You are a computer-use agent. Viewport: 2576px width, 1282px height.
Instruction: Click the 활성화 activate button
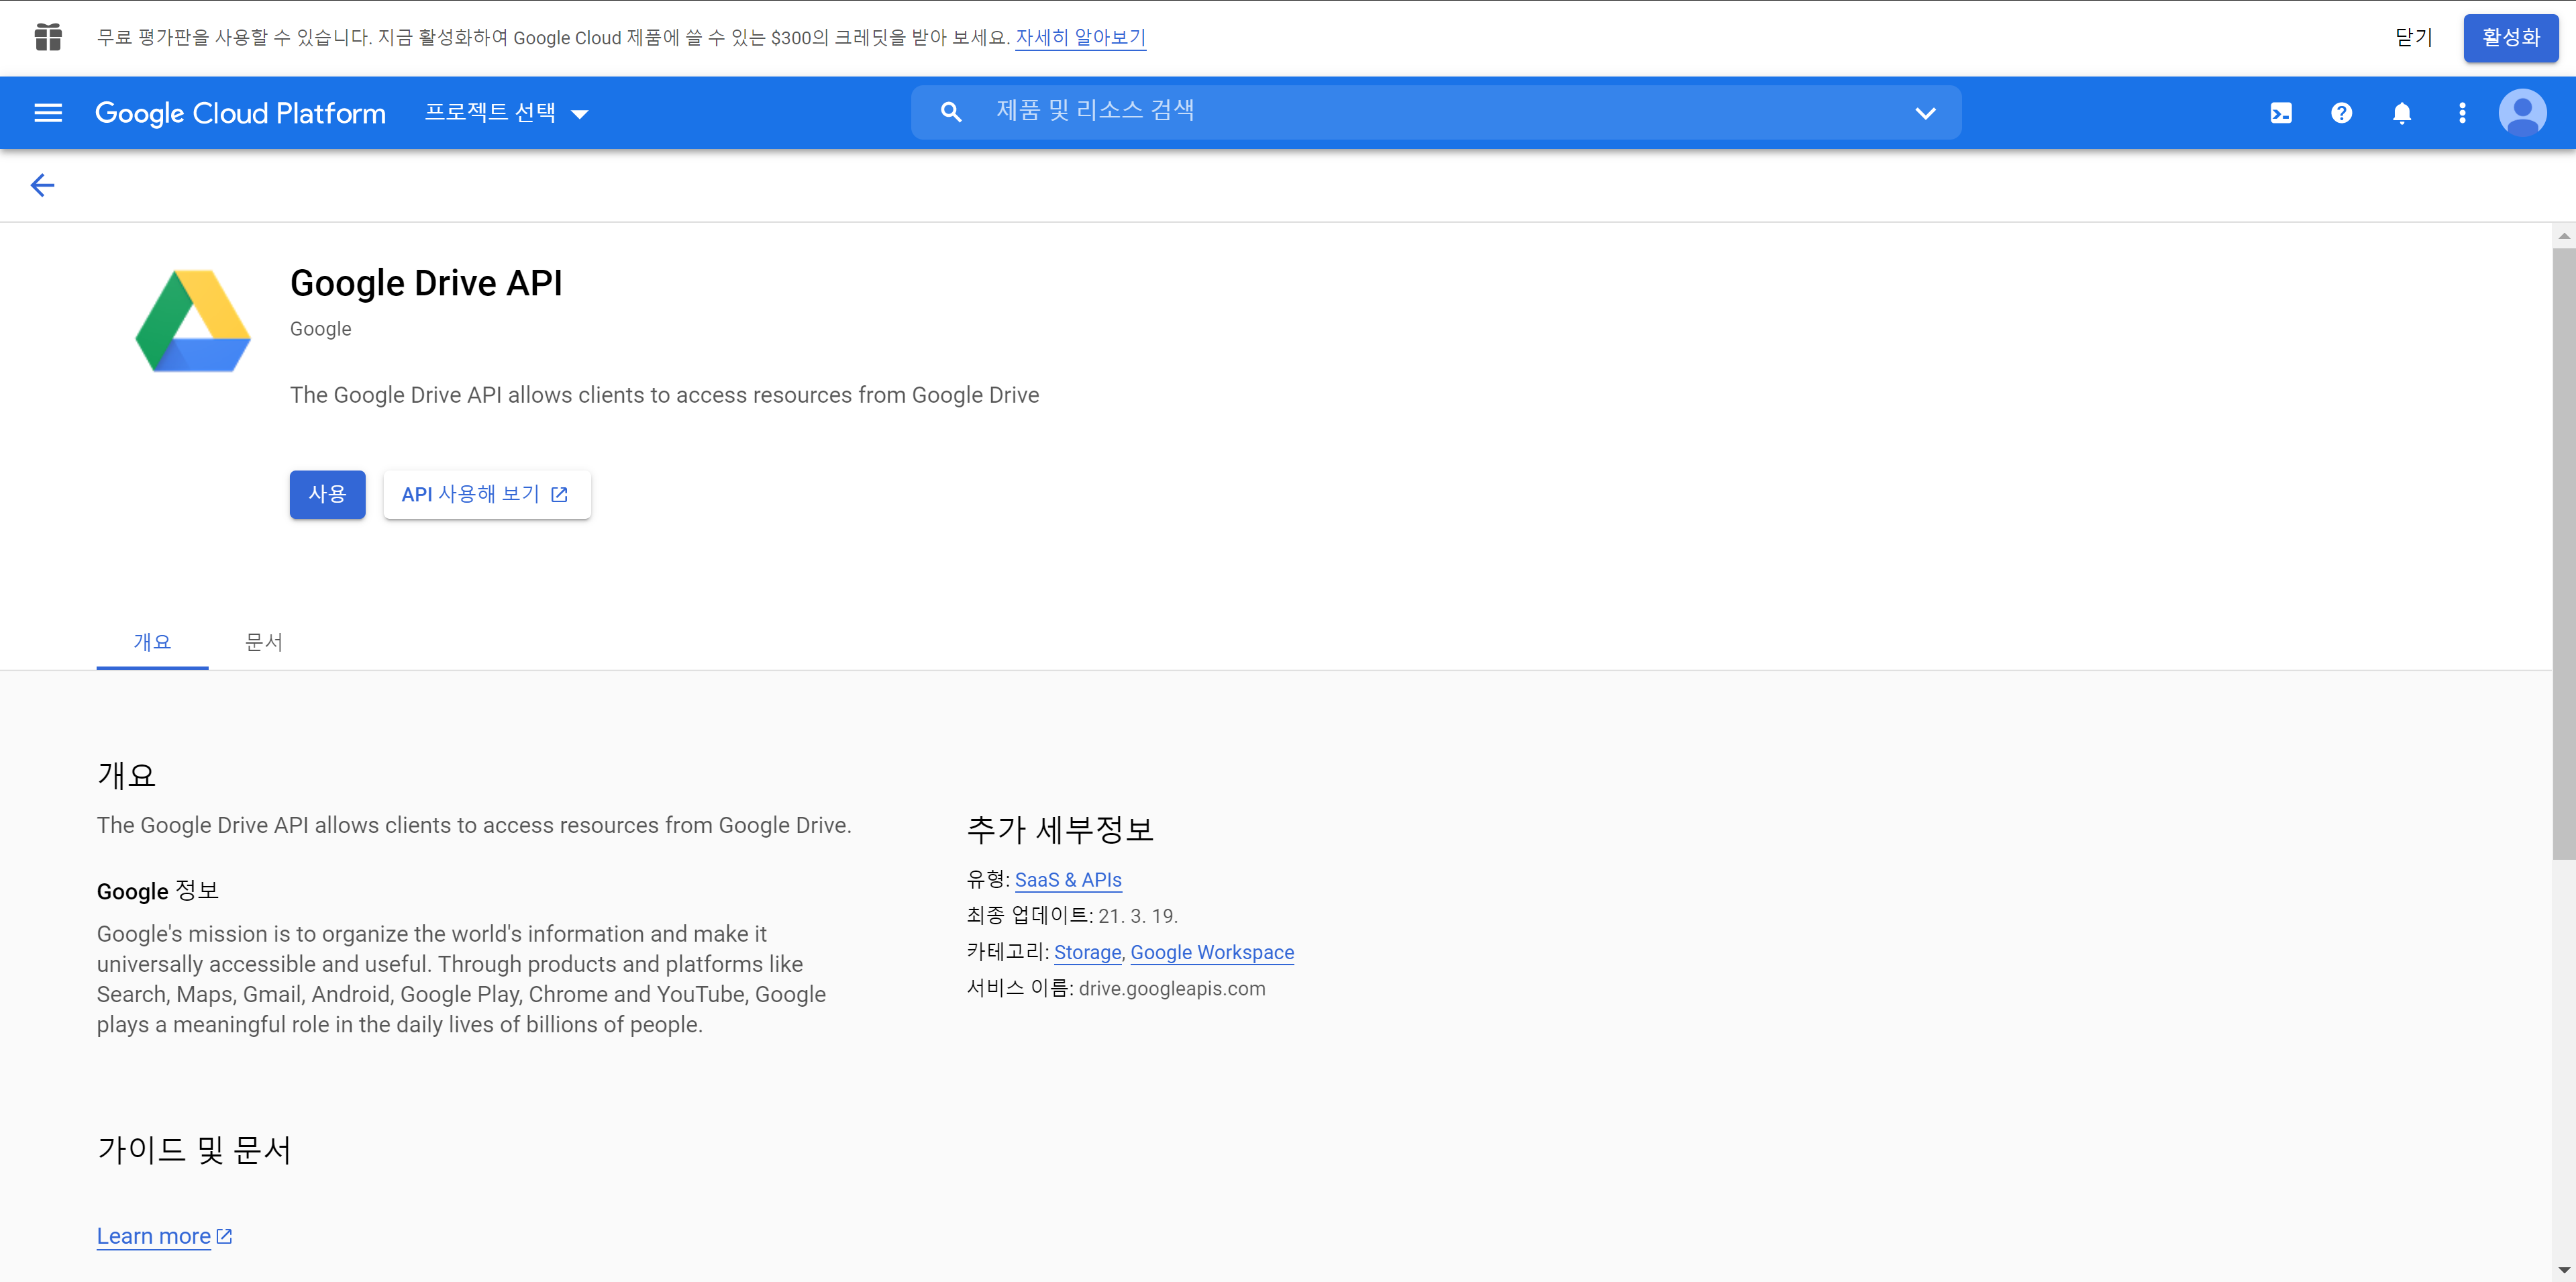coord(2510,38)
